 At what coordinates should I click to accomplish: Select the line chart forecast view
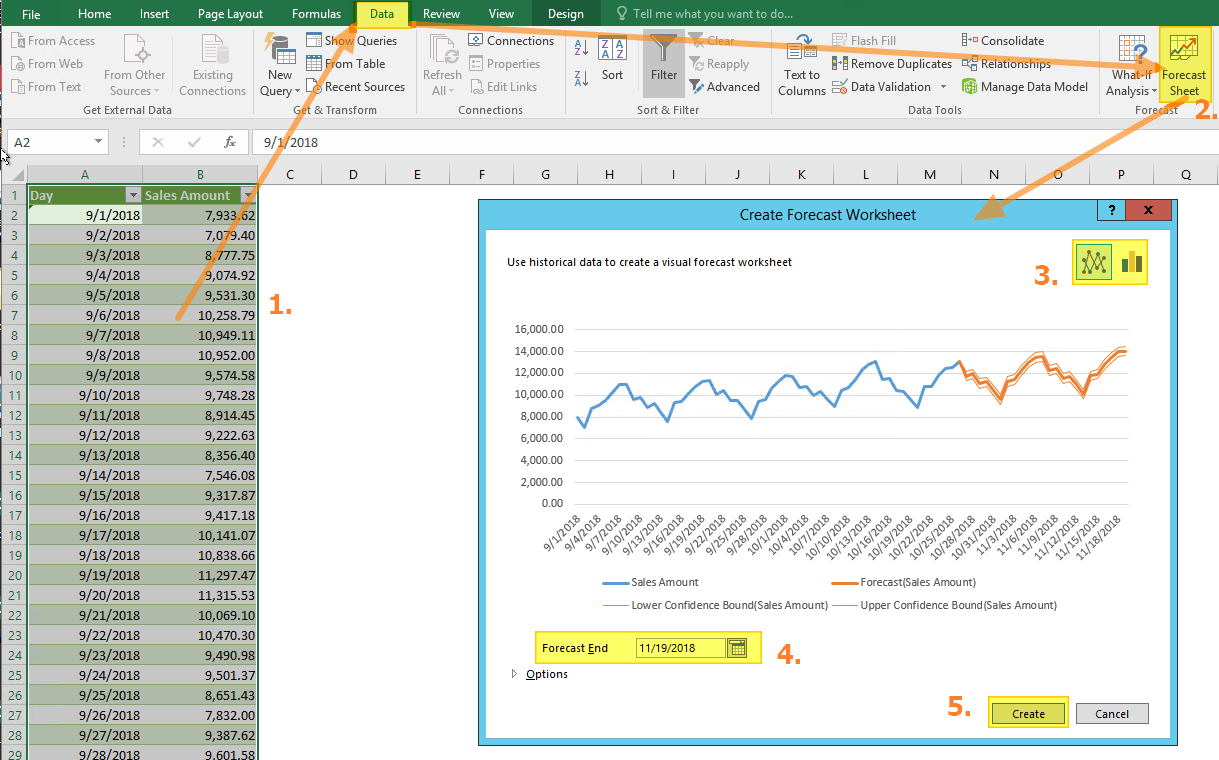(x=1093, y=261)
